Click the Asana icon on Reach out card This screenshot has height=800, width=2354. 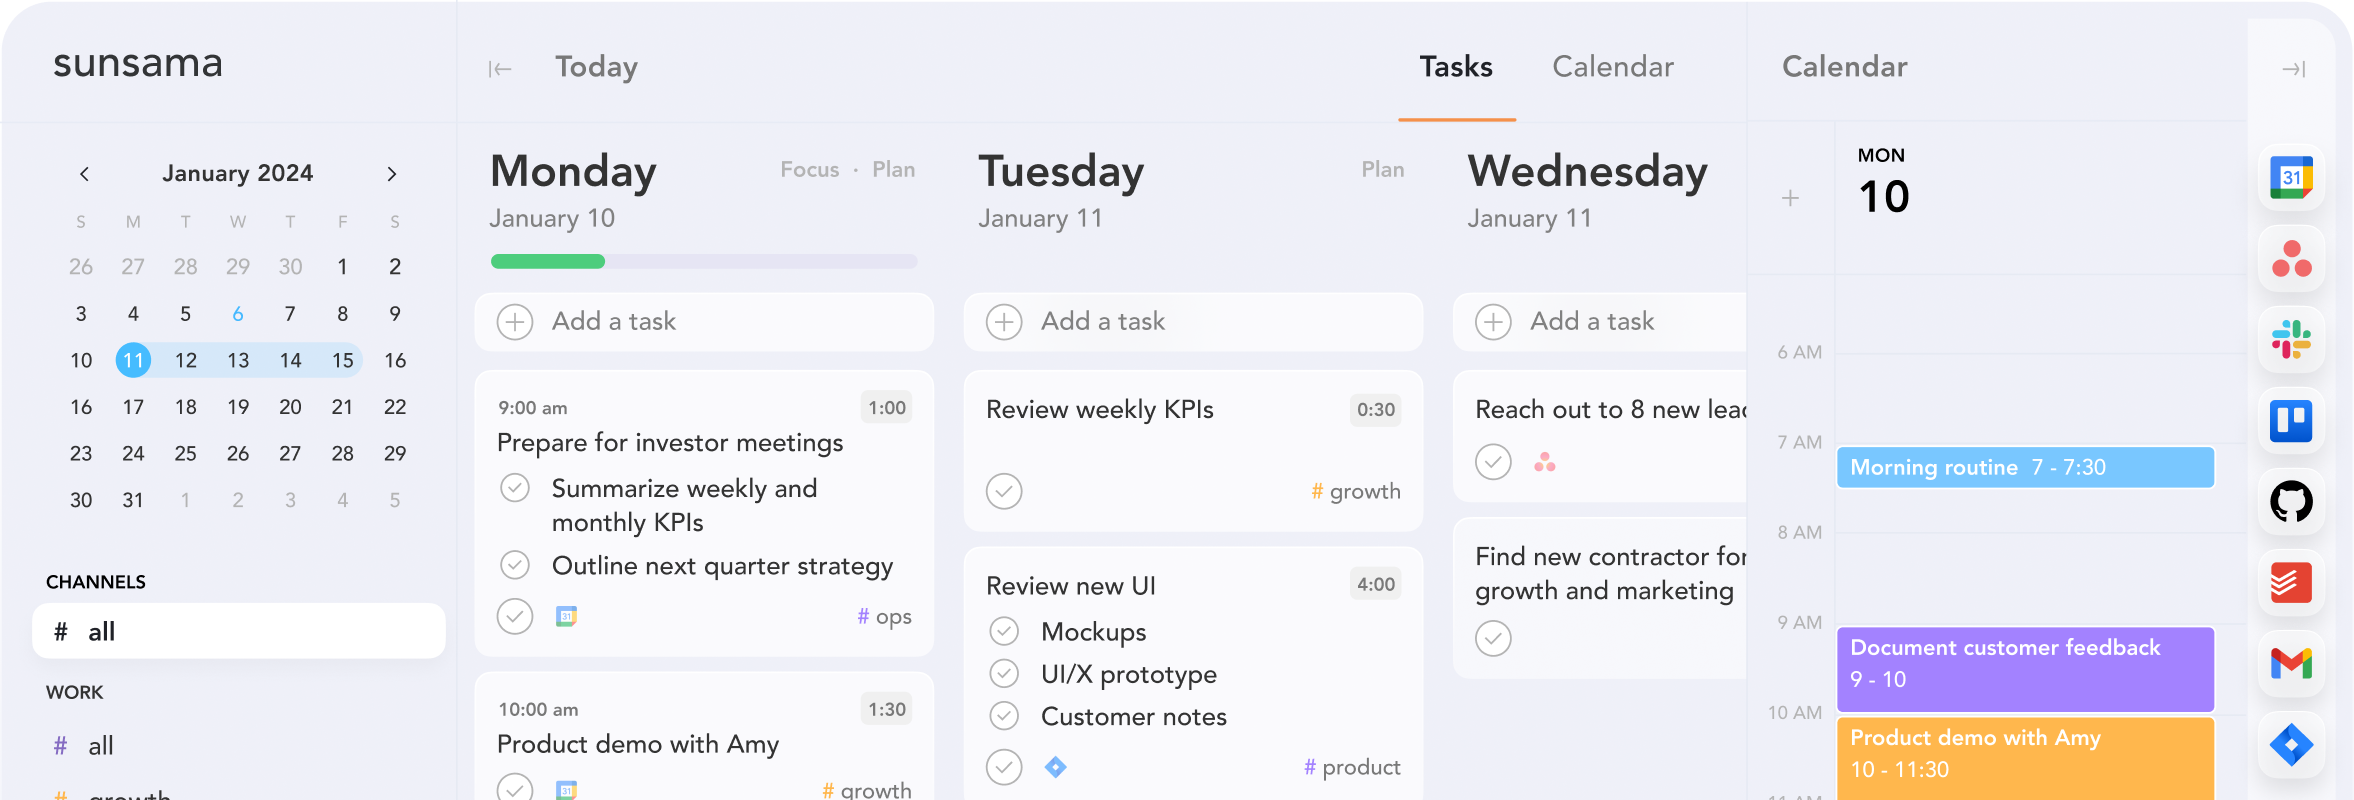[x=1545, y=462]
